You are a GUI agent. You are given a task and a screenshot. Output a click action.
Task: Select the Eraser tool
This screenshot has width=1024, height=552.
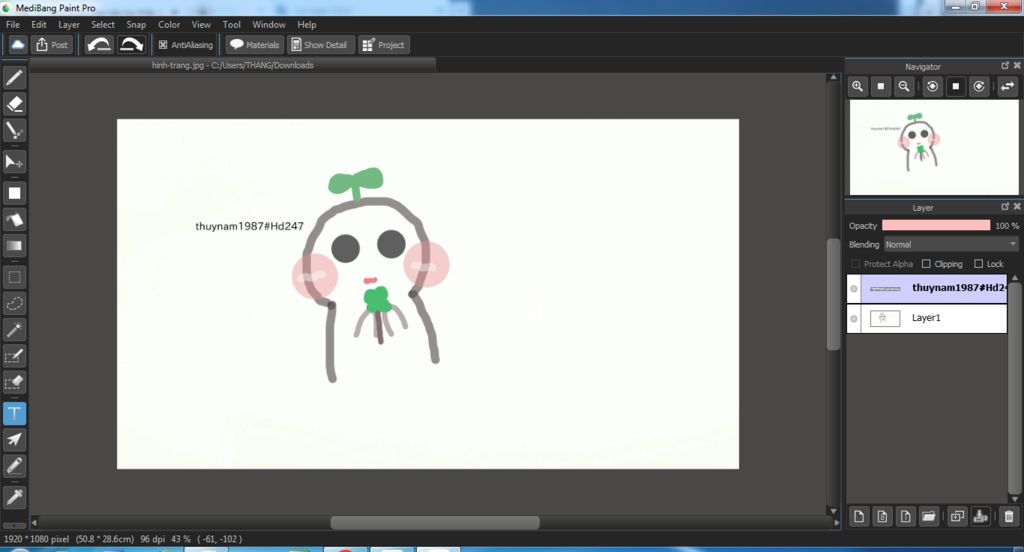pos(14,104)
